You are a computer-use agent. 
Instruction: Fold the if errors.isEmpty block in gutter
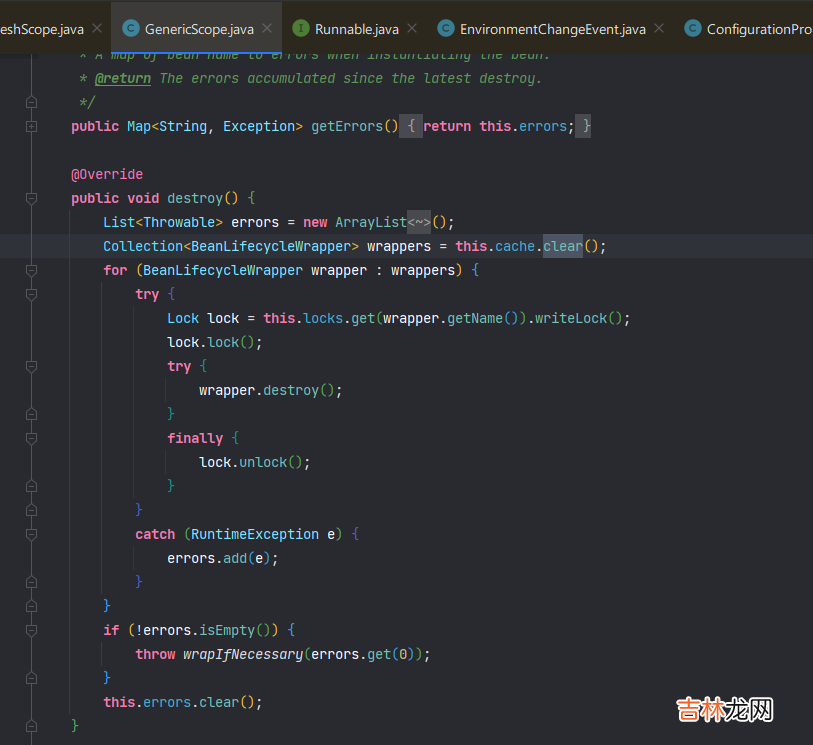click(x=31, y=630)
